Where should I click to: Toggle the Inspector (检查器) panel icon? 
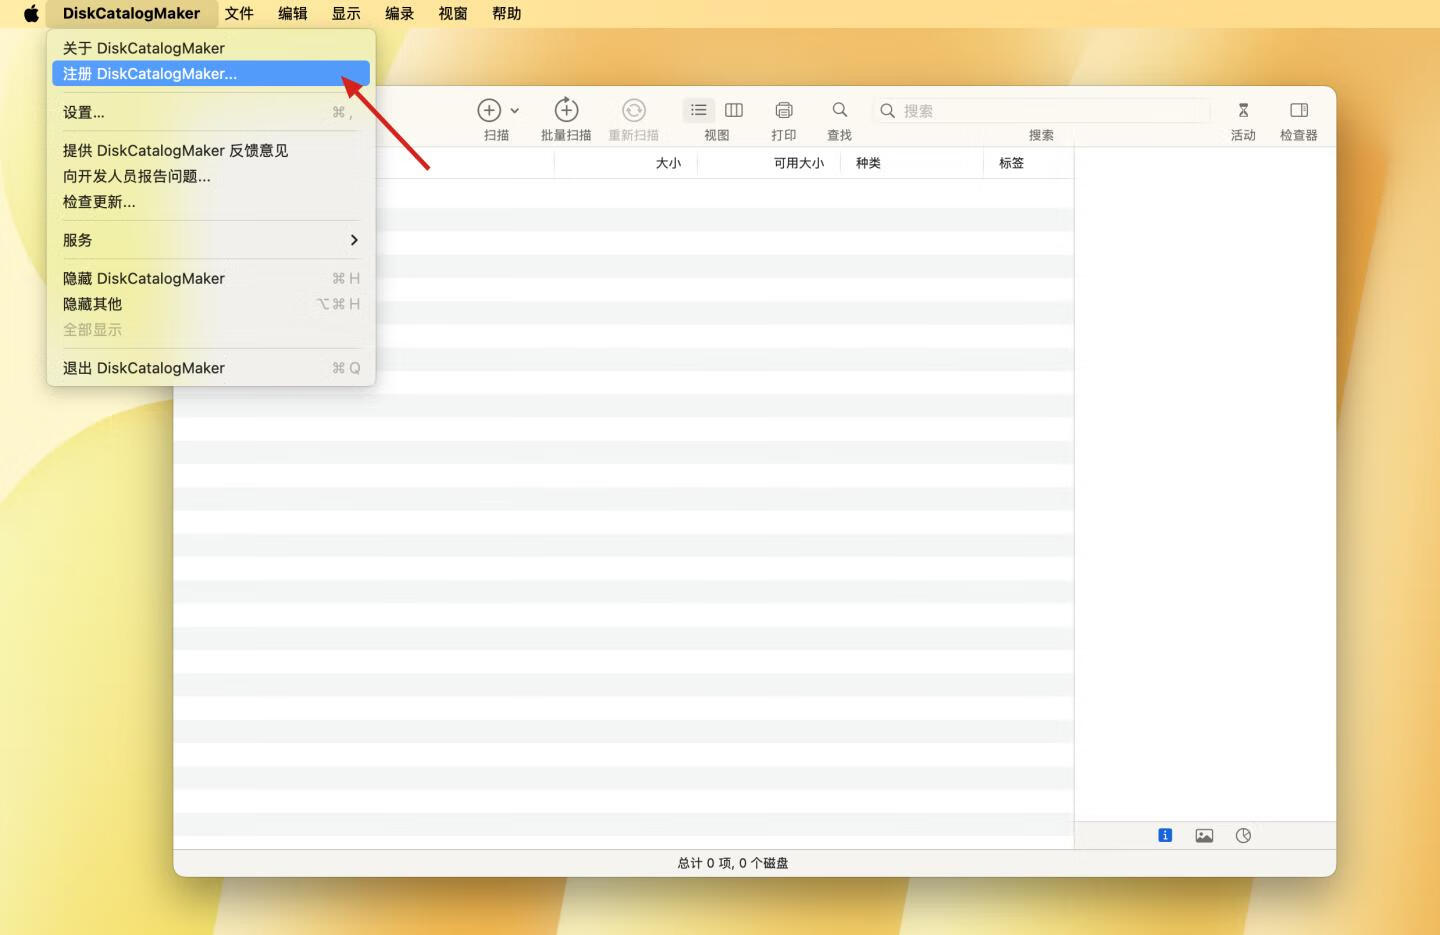[1299, 110]
